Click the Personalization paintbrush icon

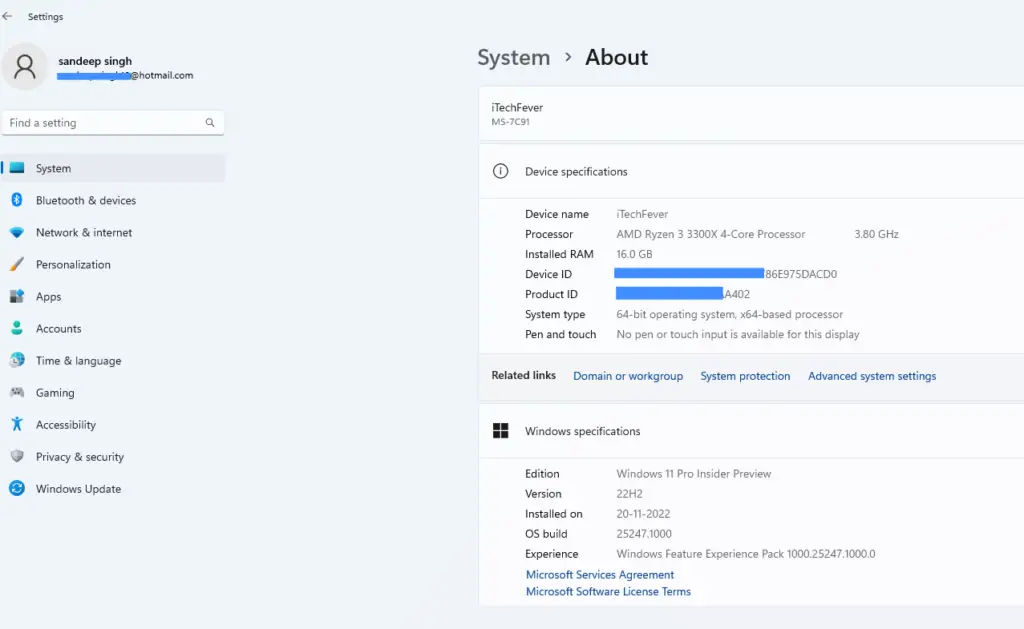click(17, 264)
